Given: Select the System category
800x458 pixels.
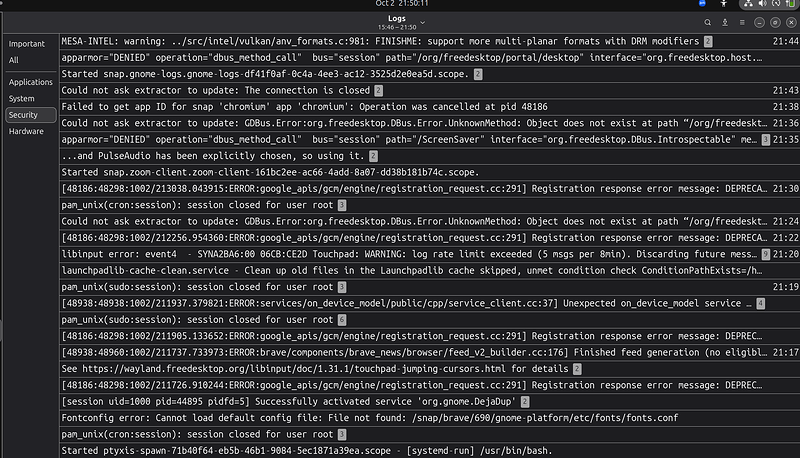Looking at the screenshot, I should [x=31, y=98].
